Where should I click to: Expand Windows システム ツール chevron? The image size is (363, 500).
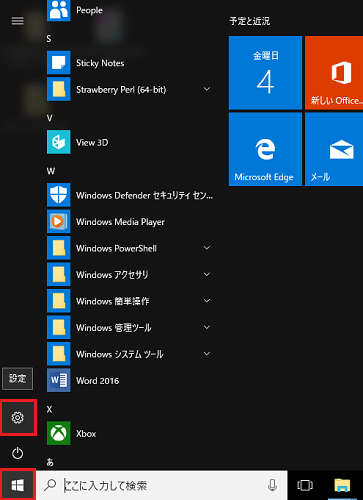click(207, 354)
